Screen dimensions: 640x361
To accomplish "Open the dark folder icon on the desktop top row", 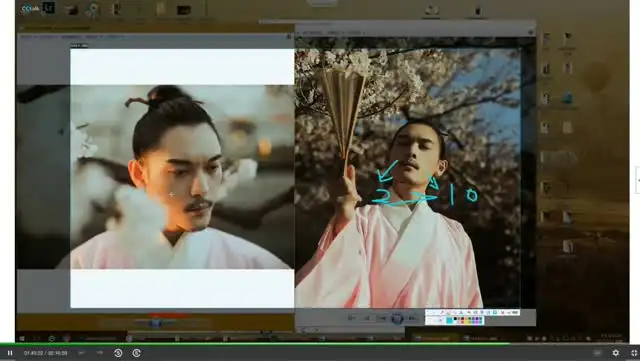I will click(x=184, y=10).
